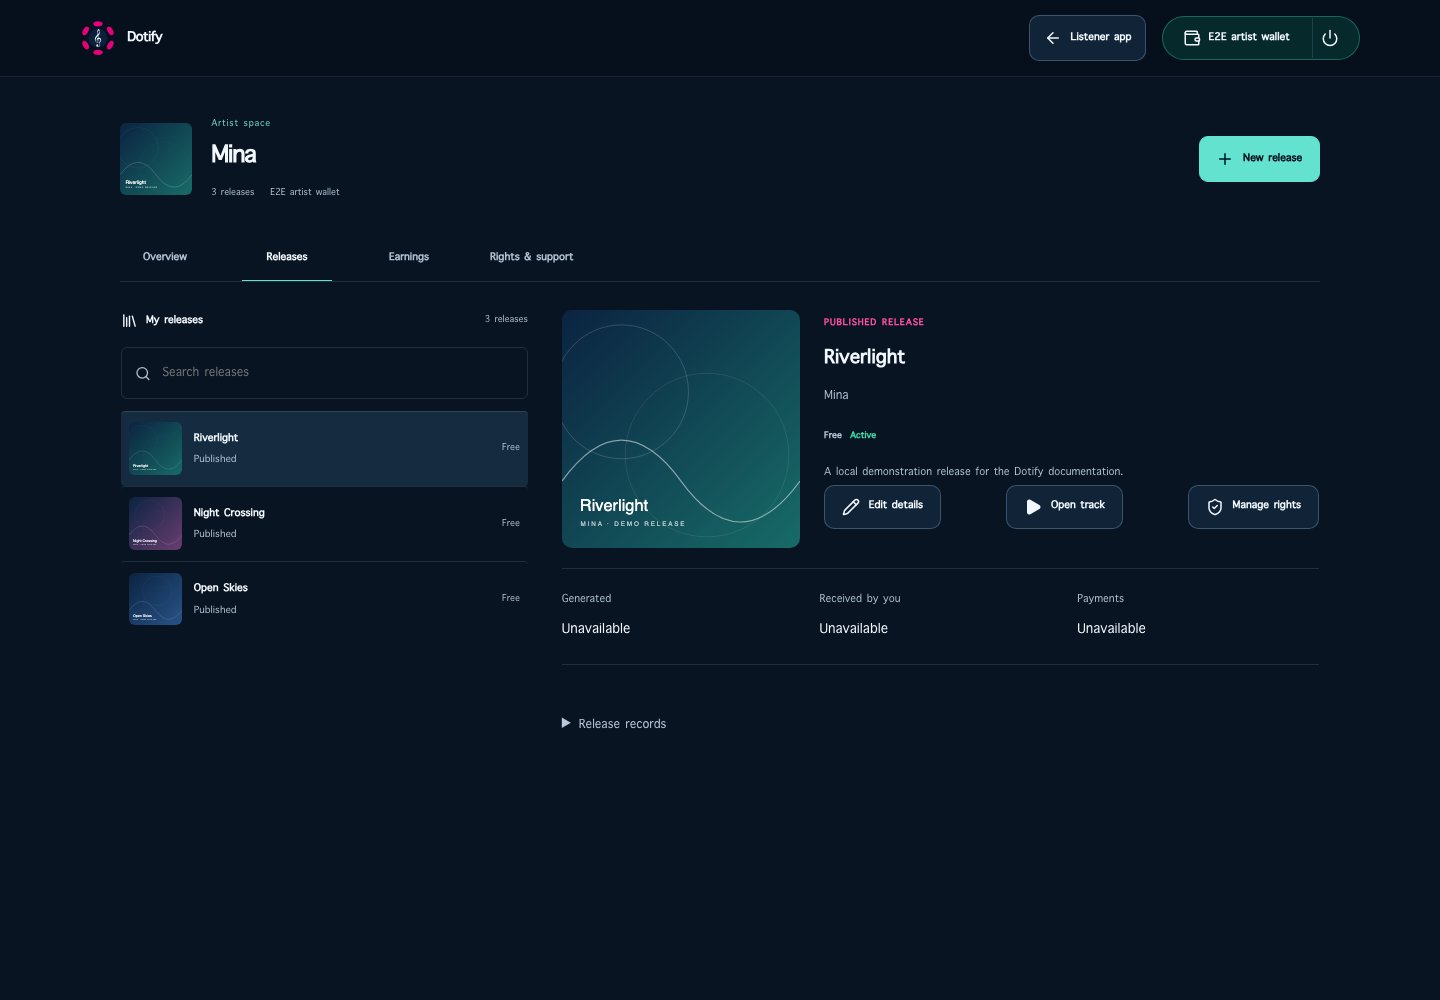Screen dimensions: 1440x1000
Task: Select the Night Crossing release
Action: pyautogui.click(x=324, y=524)
